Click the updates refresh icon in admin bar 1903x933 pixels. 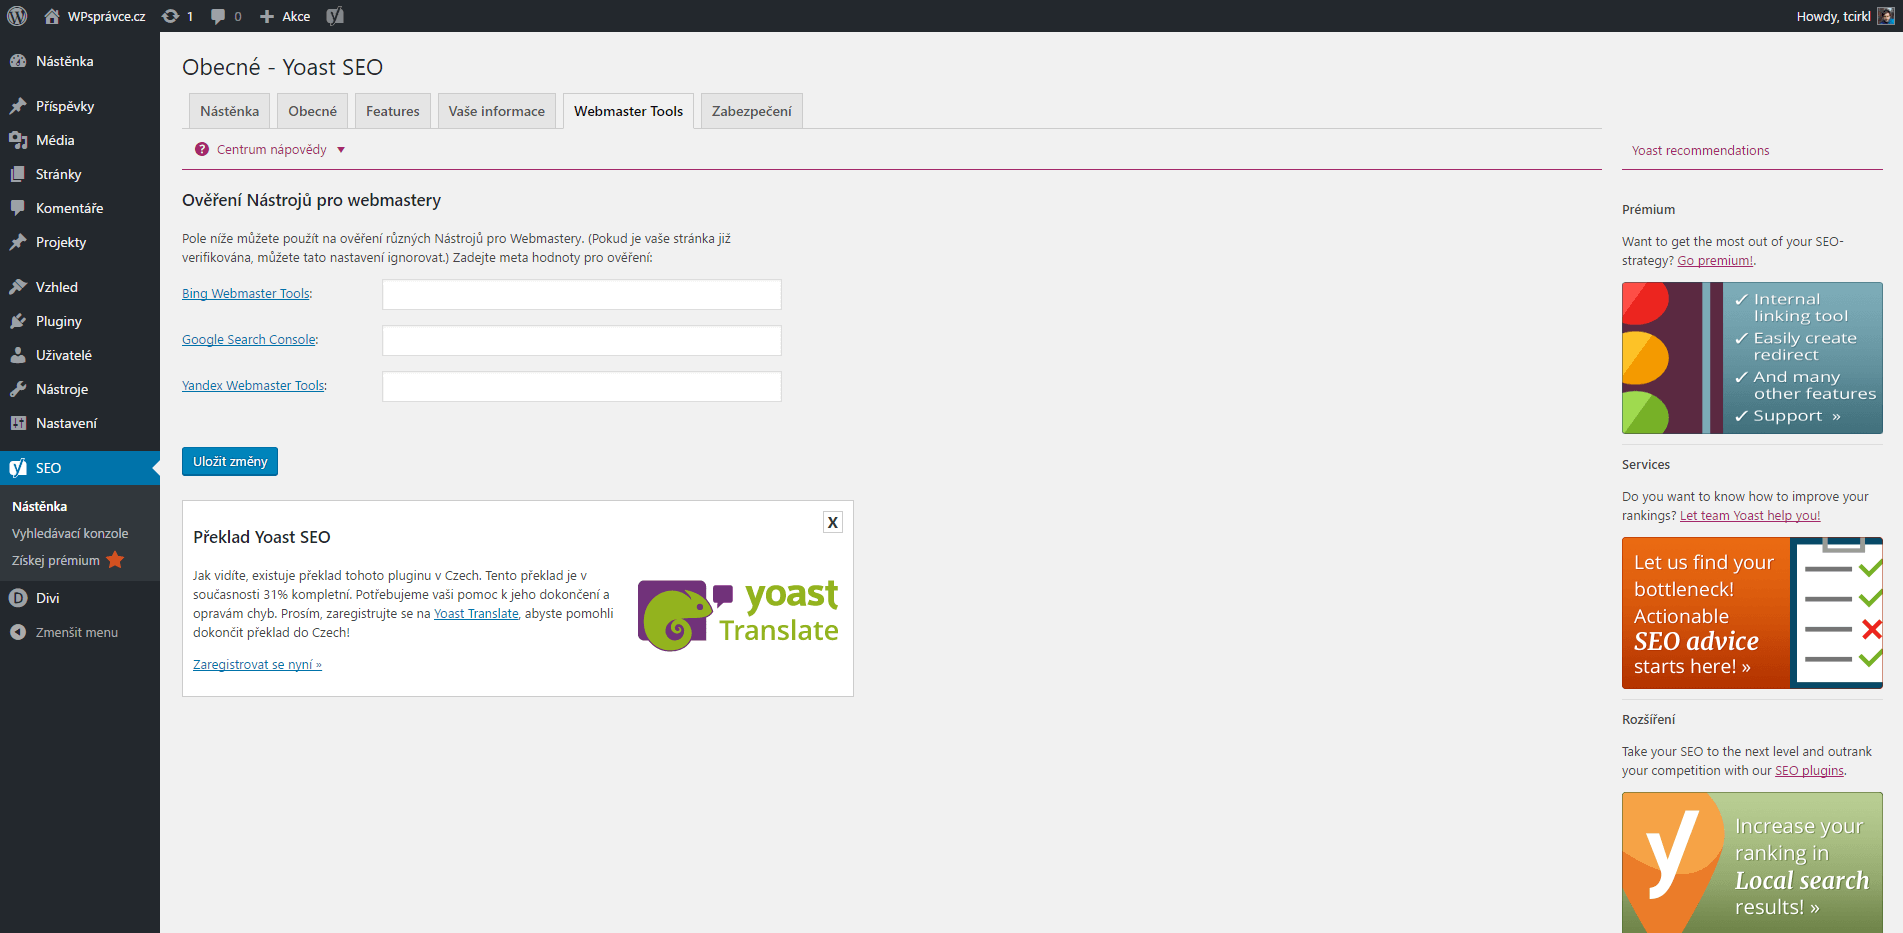pos(171,16)
